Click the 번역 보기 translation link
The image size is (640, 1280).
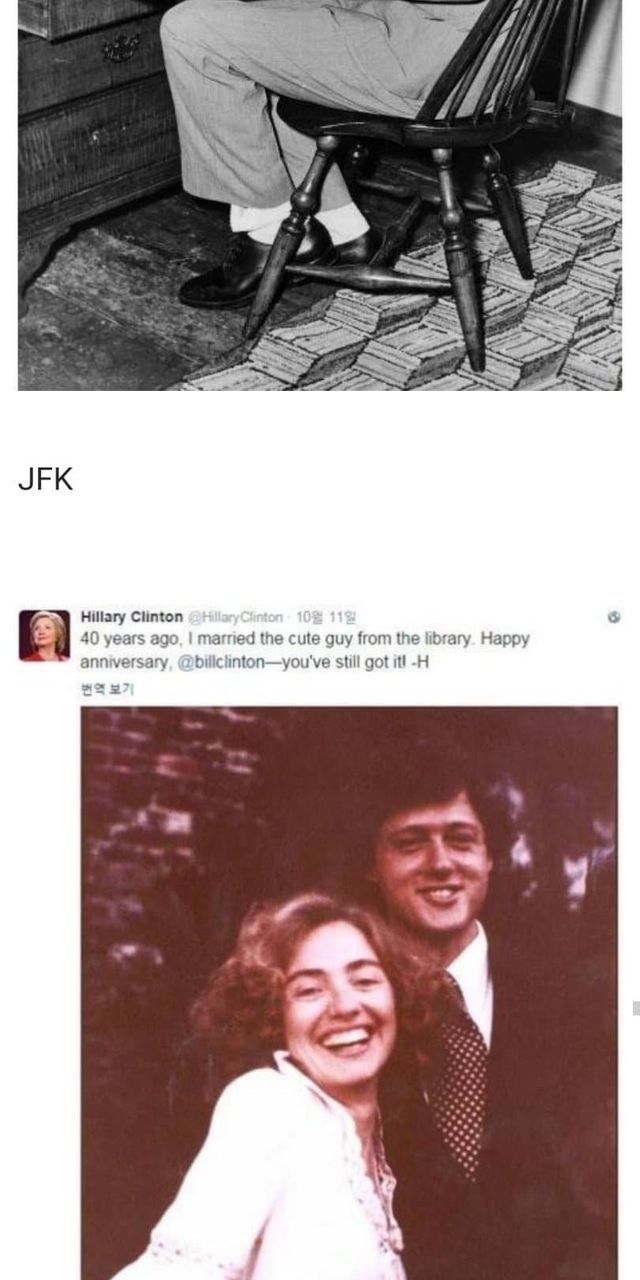(x=107, y=689)
